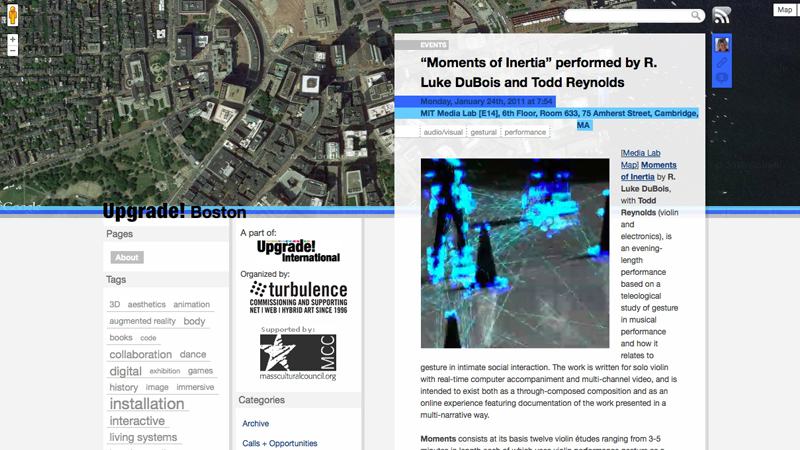This screenshot has height=450, width=800.
Task: Open the Media Lab Map link
Action: pyautogui.click(x=640, y=159)
